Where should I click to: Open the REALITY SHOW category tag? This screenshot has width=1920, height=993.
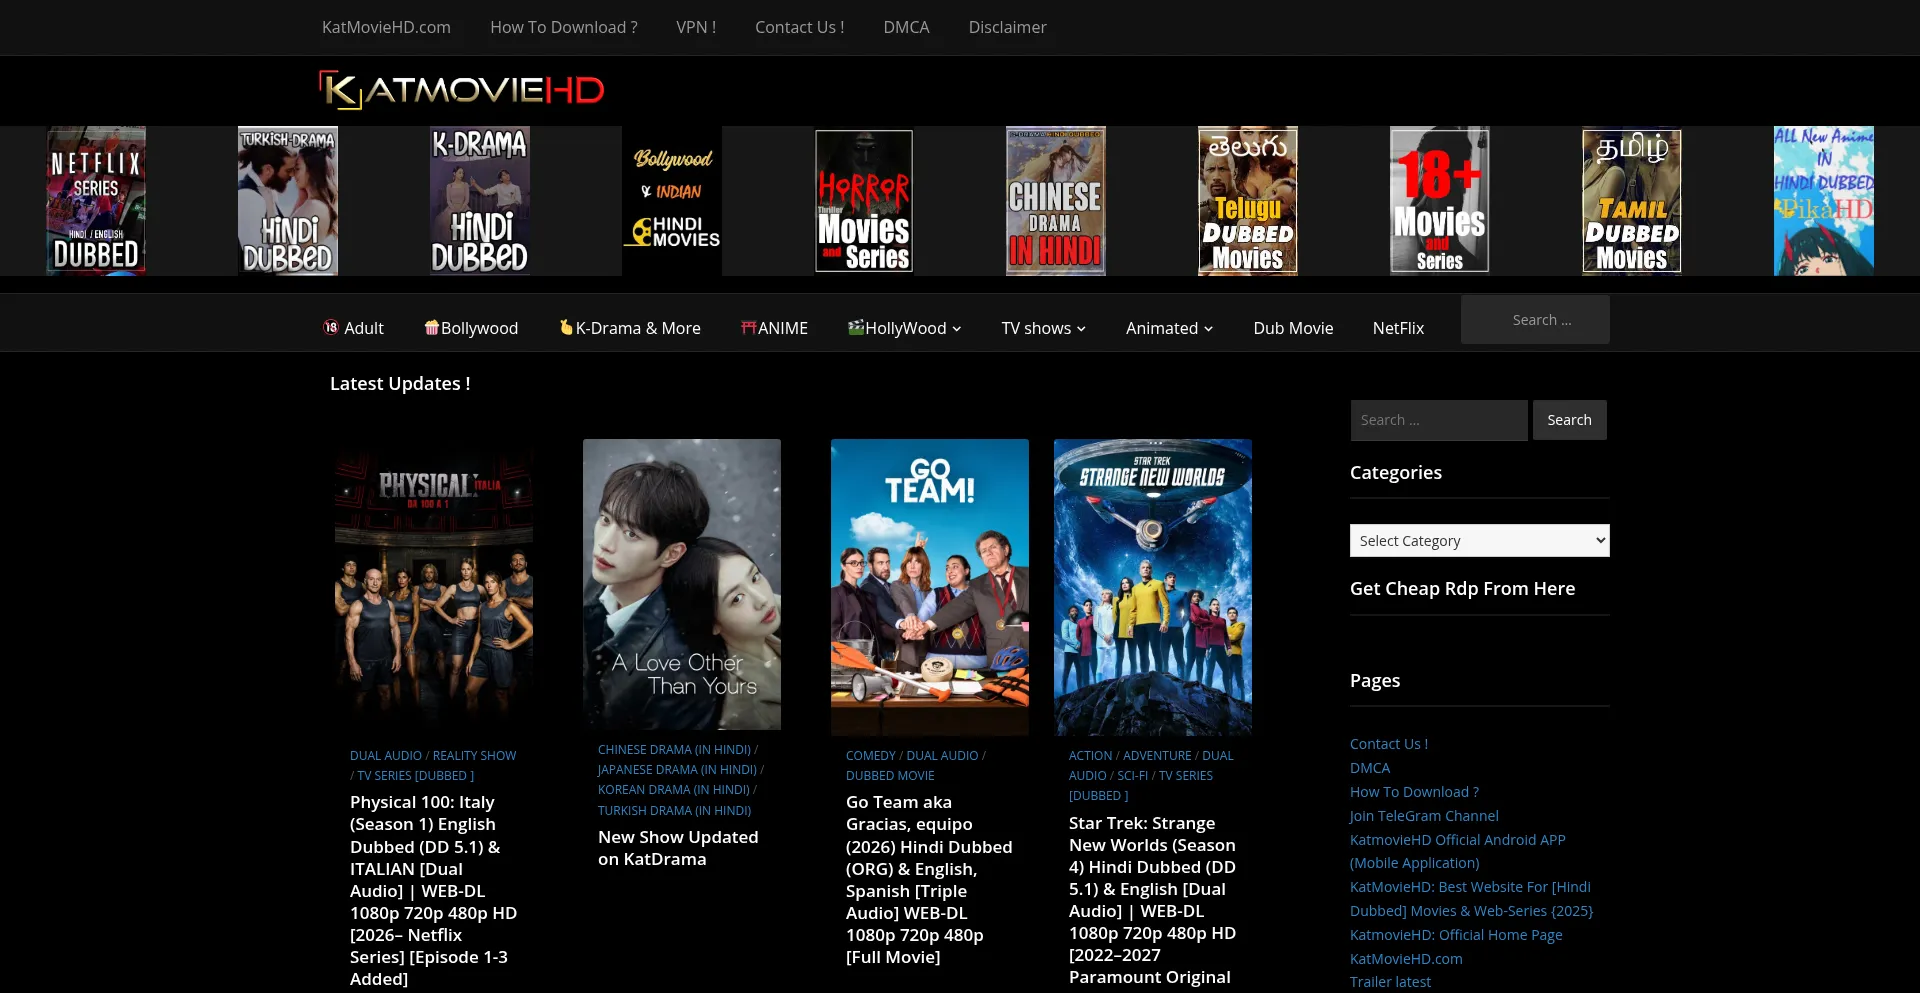pos(474,756)
